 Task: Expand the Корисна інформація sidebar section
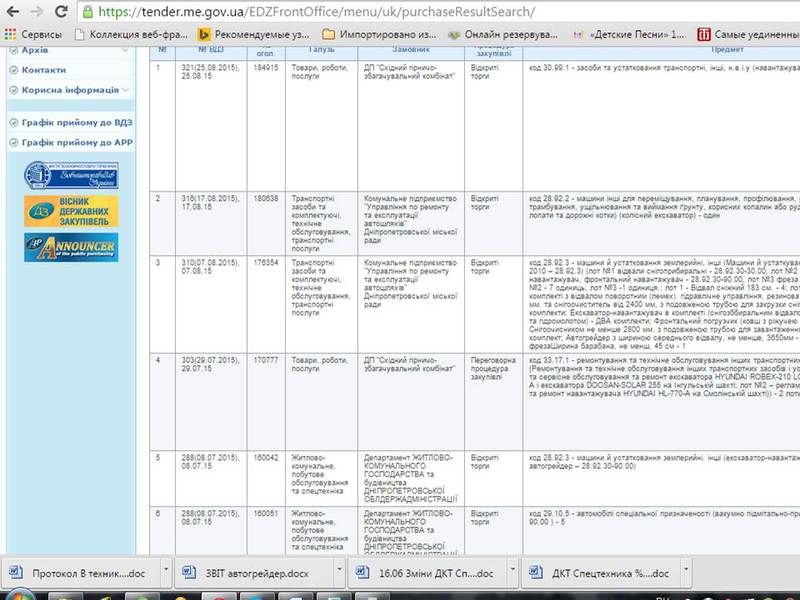click(124, 90)
